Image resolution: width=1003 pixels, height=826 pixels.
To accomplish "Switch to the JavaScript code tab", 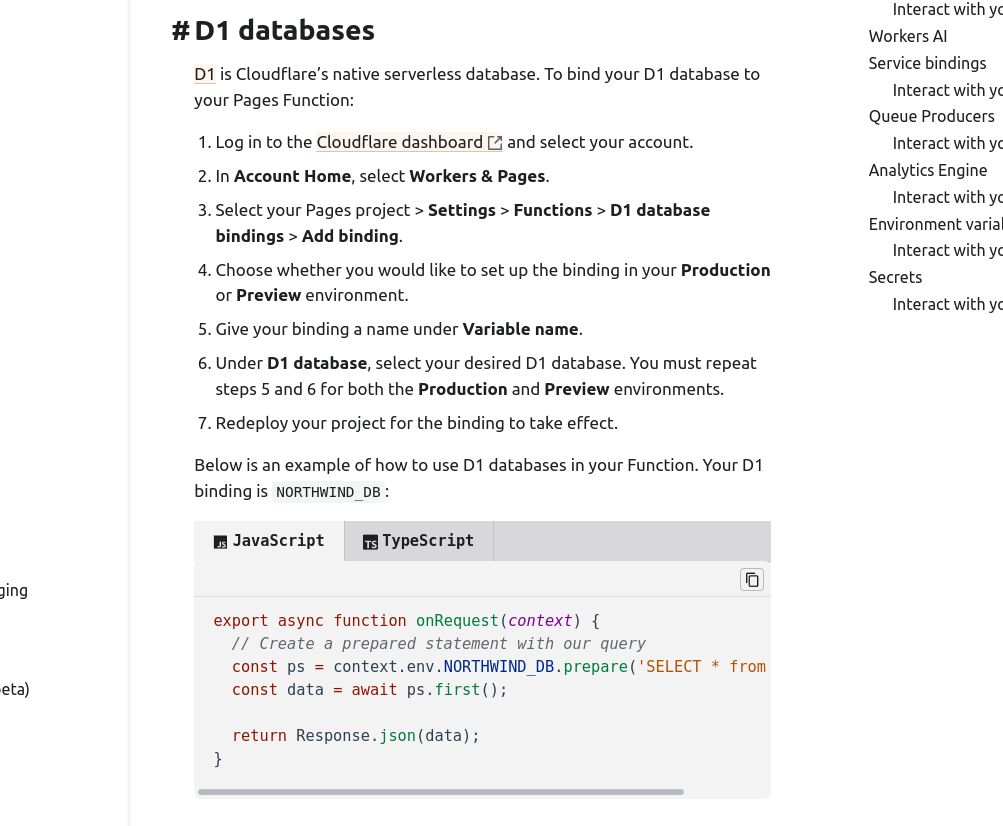I will [x=269, y=541].
